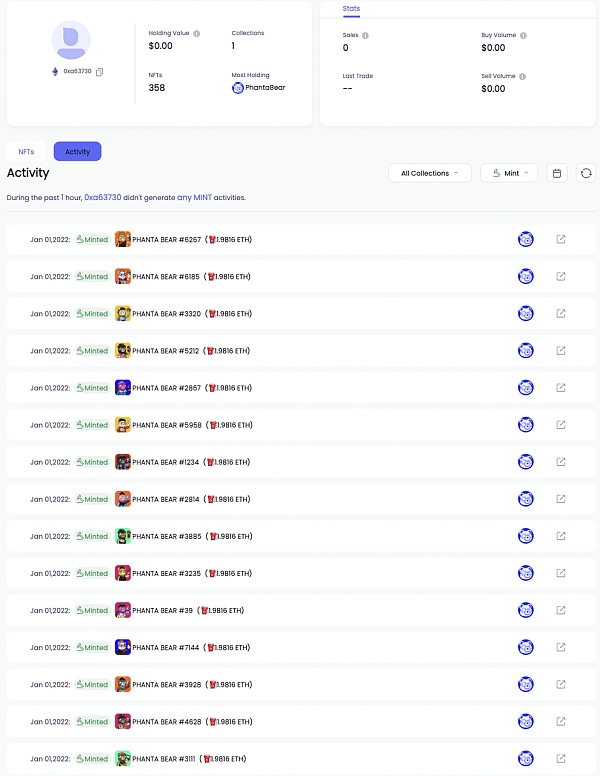Open the Mint activity type dropdown
This screenshot has width=600, height=776.
point(509,173)
